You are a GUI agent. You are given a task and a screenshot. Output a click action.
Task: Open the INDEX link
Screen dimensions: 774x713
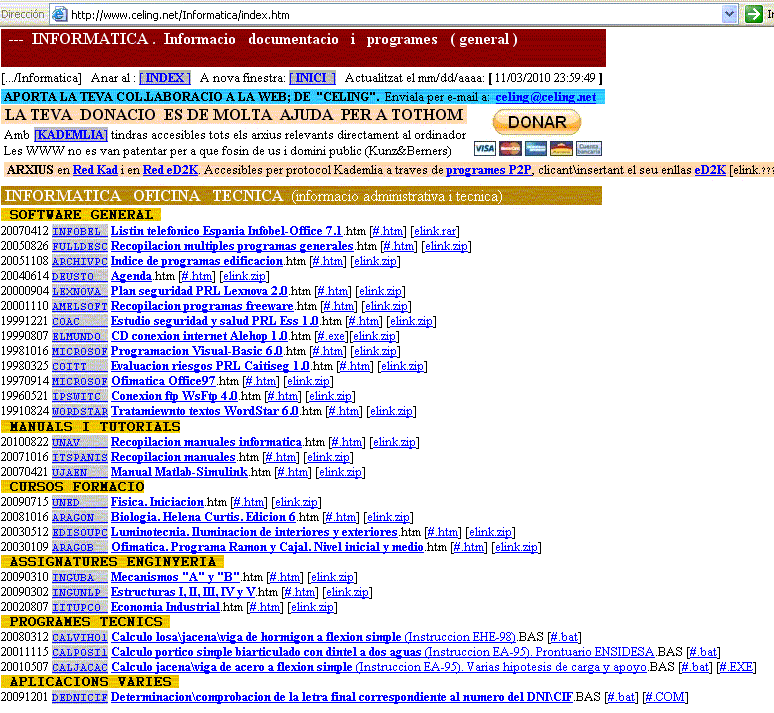coord(165,78)
